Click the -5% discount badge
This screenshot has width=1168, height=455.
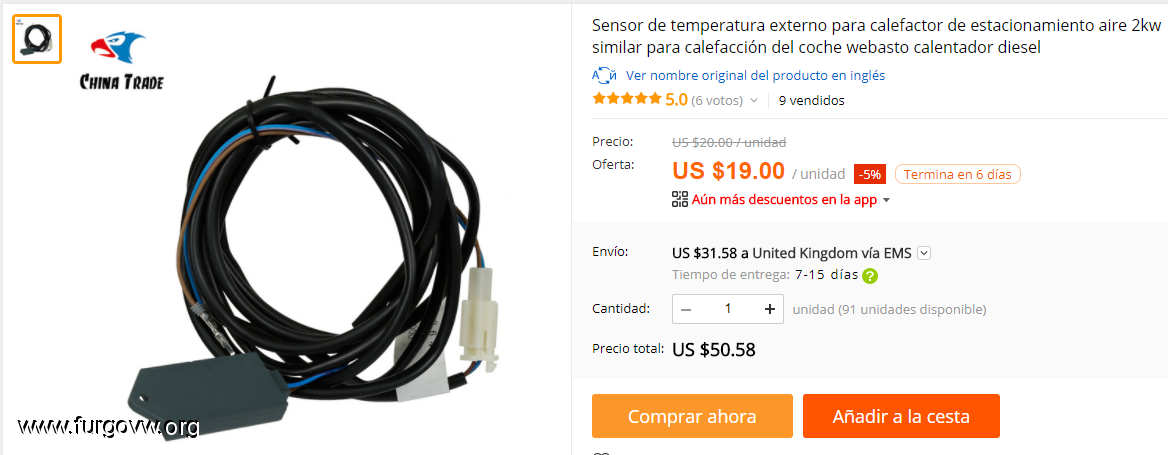pos(869,174)
